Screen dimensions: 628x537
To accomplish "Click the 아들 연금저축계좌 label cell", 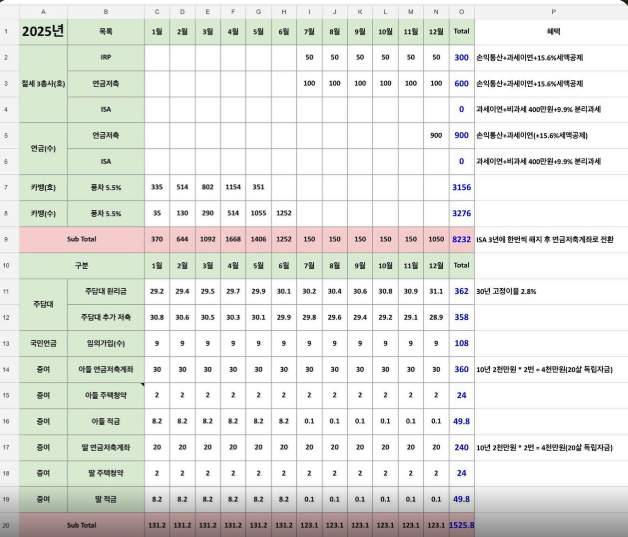I will 106,369.
